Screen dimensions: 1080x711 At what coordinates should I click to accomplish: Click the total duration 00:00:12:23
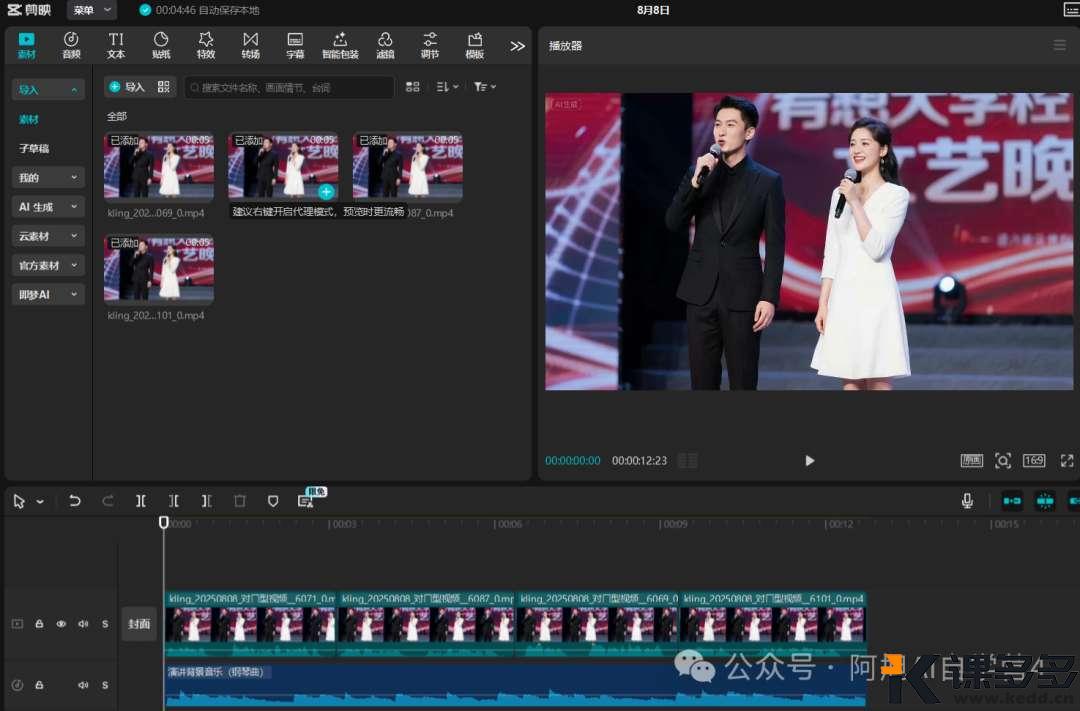[639, 461]
